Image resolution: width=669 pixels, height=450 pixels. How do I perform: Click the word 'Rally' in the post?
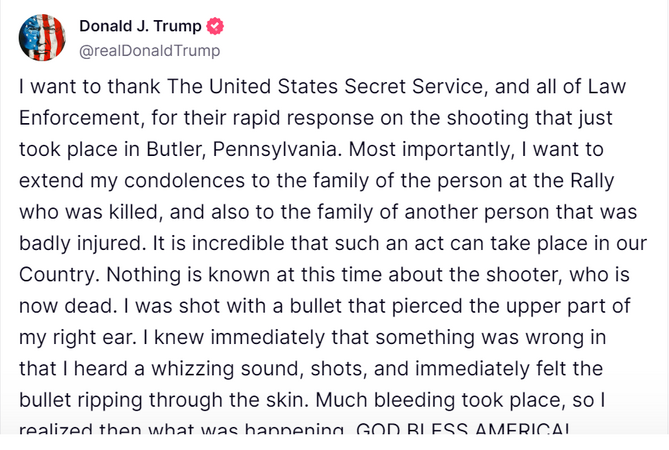(592, 181)
